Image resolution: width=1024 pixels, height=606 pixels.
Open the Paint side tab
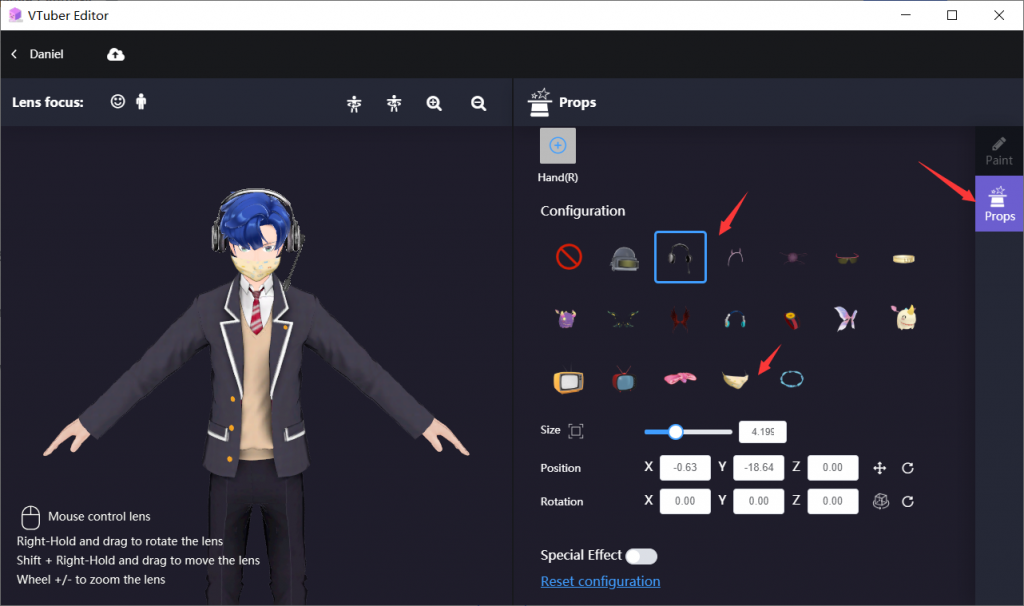tap(999, 152)
